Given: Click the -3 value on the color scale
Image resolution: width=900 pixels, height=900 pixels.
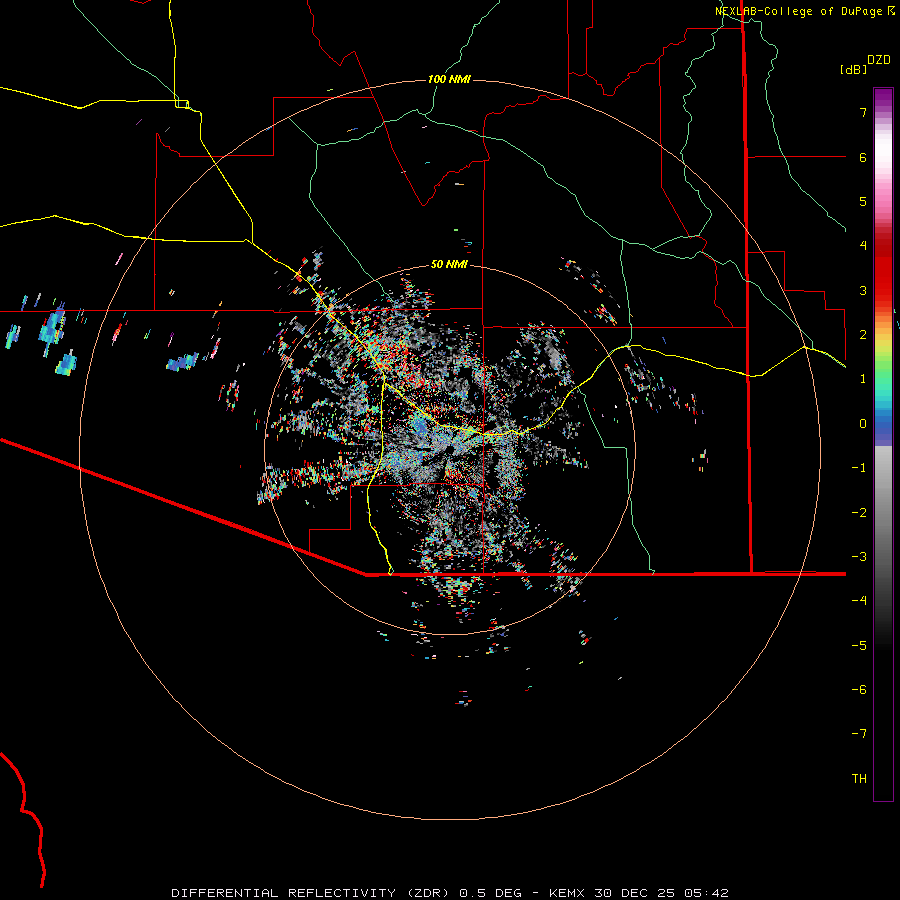Looking at the screenshot, I should 859,557.
